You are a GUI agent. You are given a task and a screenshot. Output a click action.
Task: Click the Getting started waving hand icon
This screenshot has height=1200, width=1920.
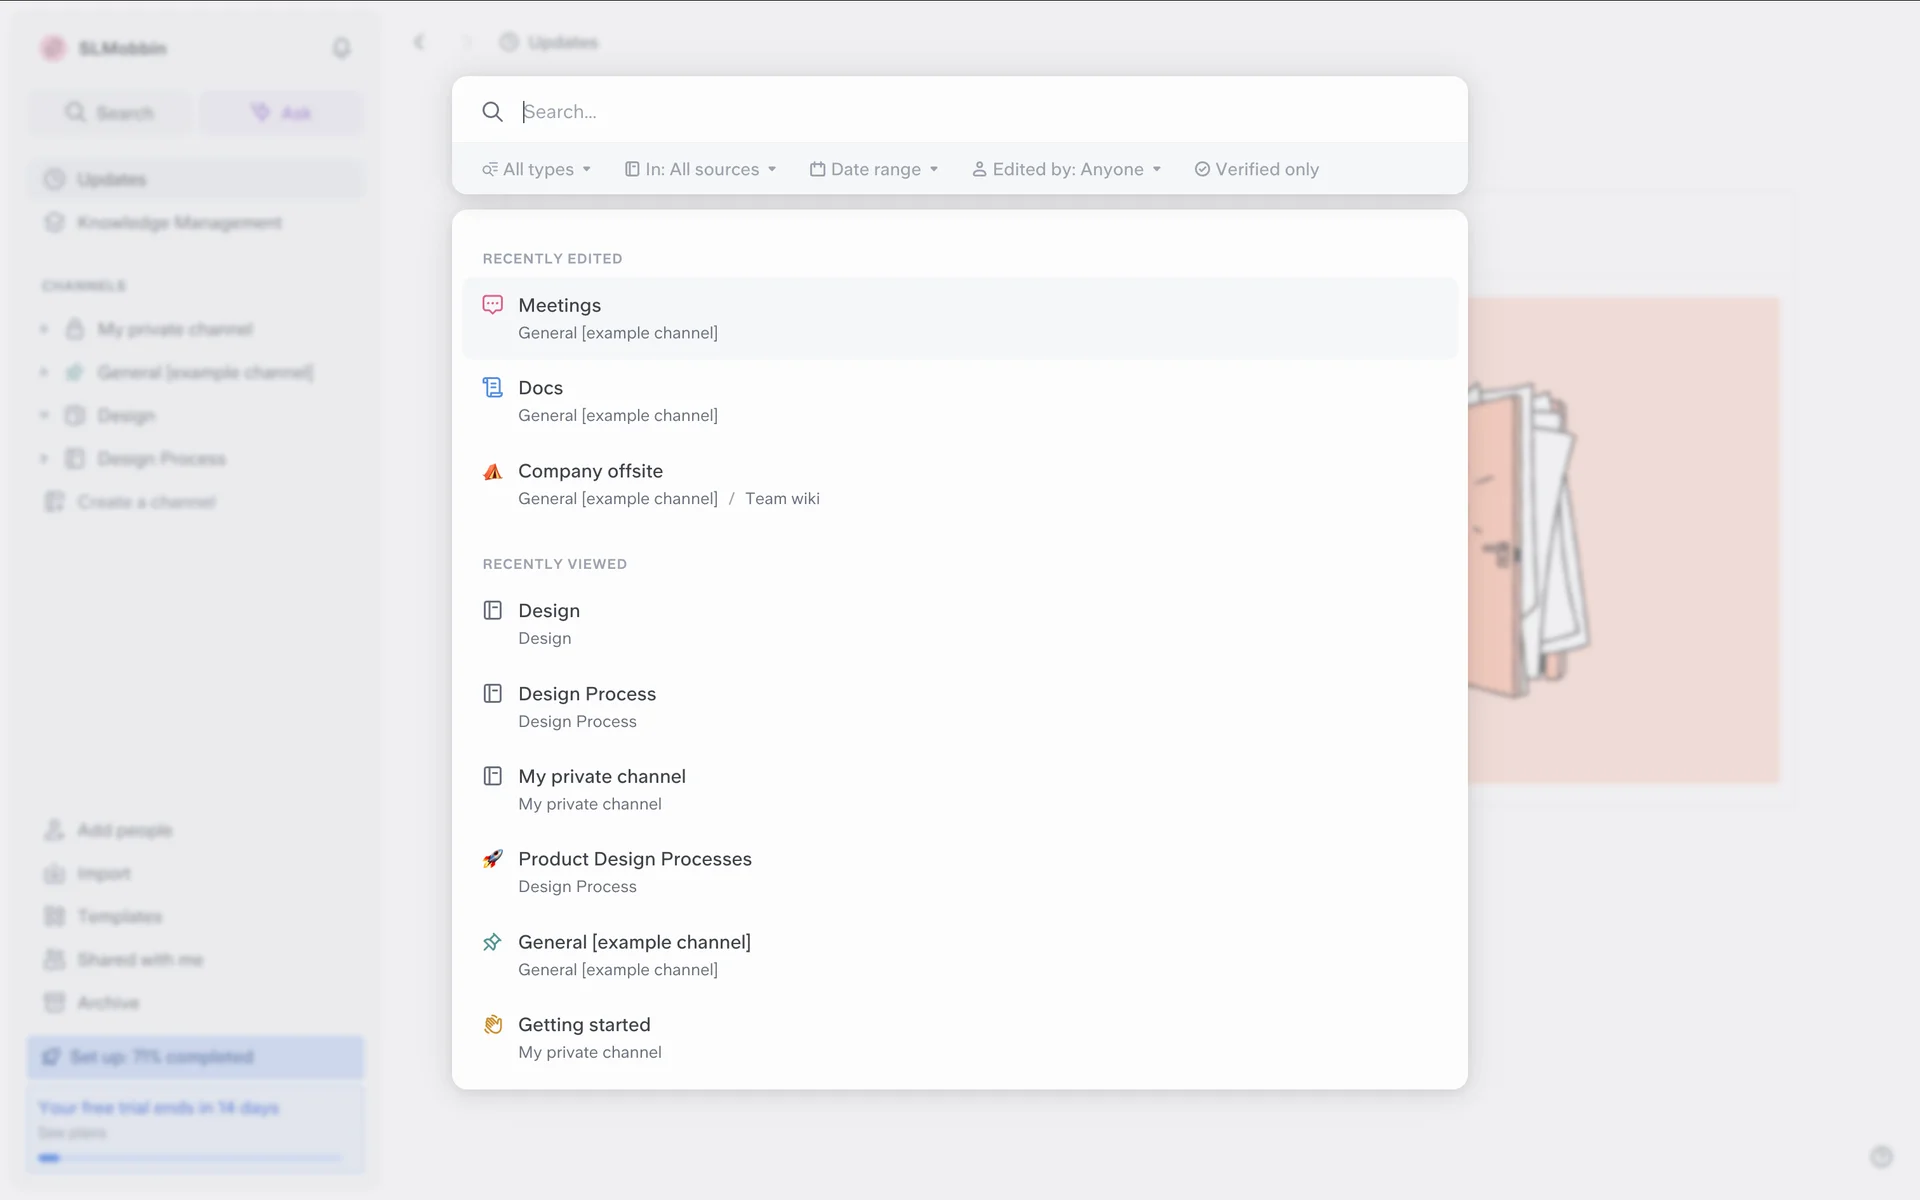point(492,1025)
